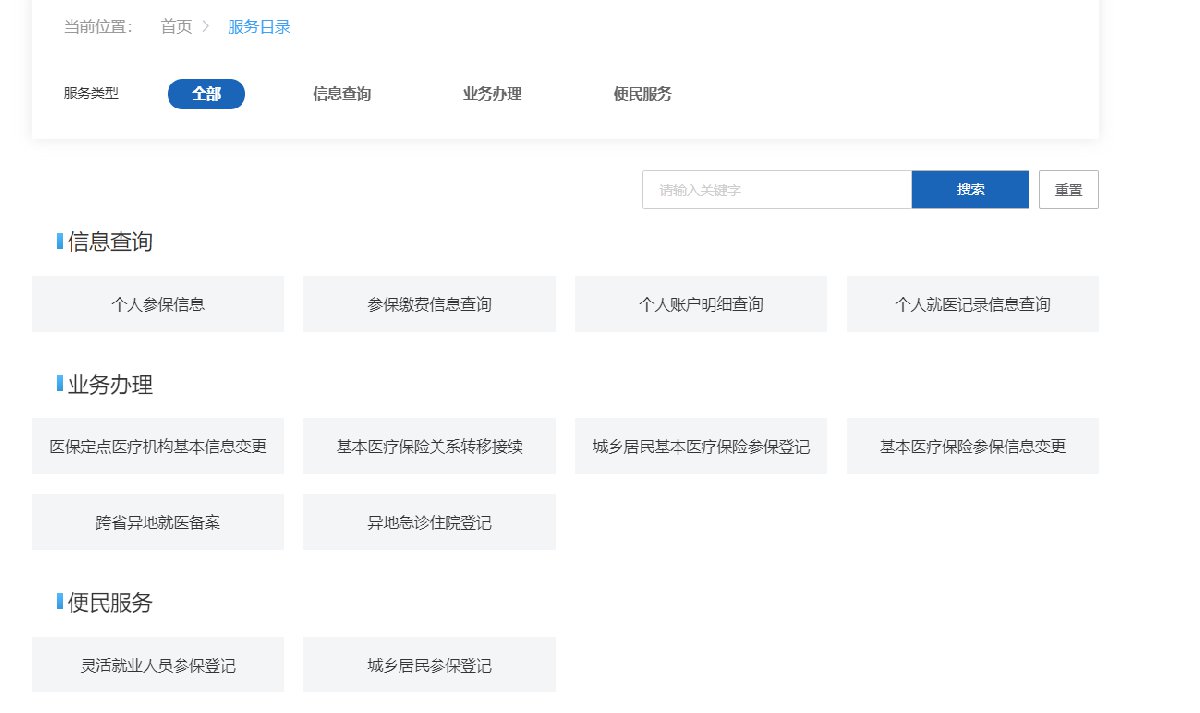Open 跨省异地就医备案 service
This screenshot has height=713, width=1200.
coord(158,522)
